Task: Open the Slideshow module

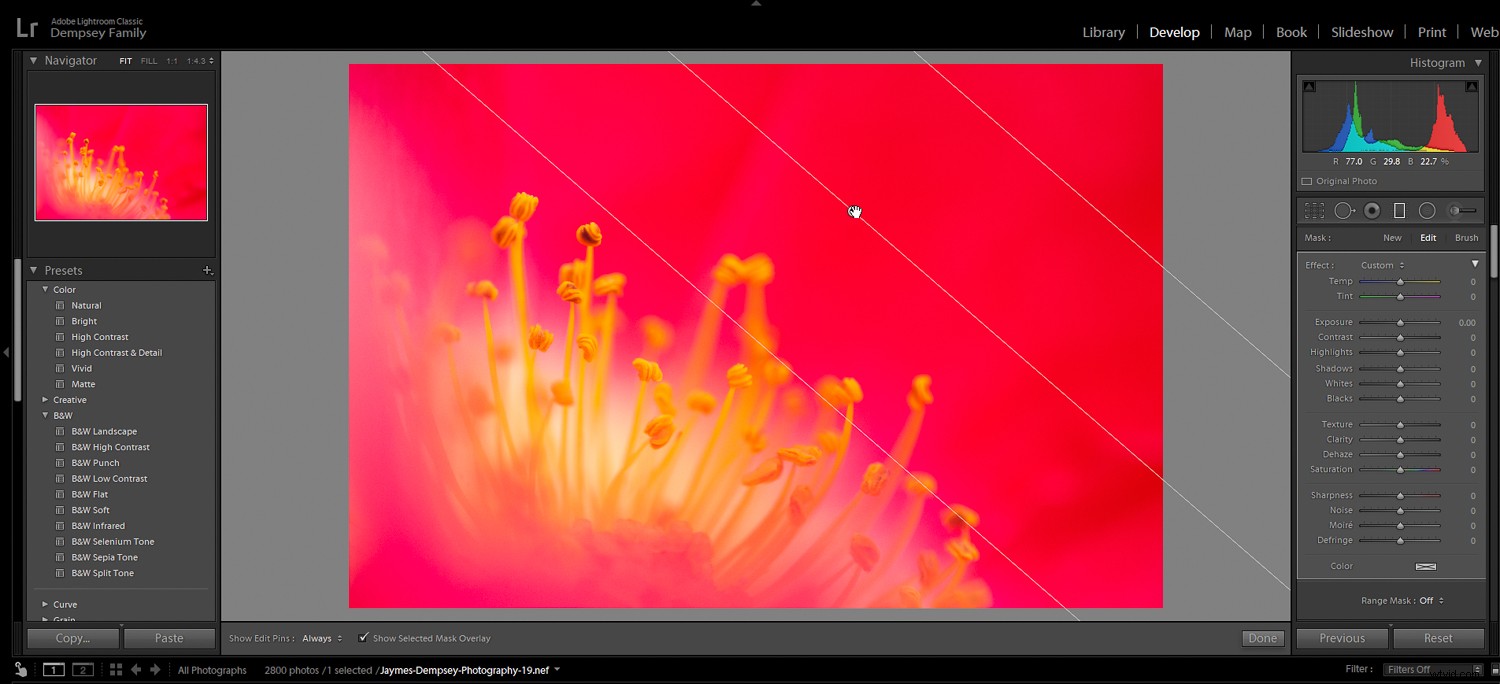Action: pyautogui.click(x=1362, y=32)
